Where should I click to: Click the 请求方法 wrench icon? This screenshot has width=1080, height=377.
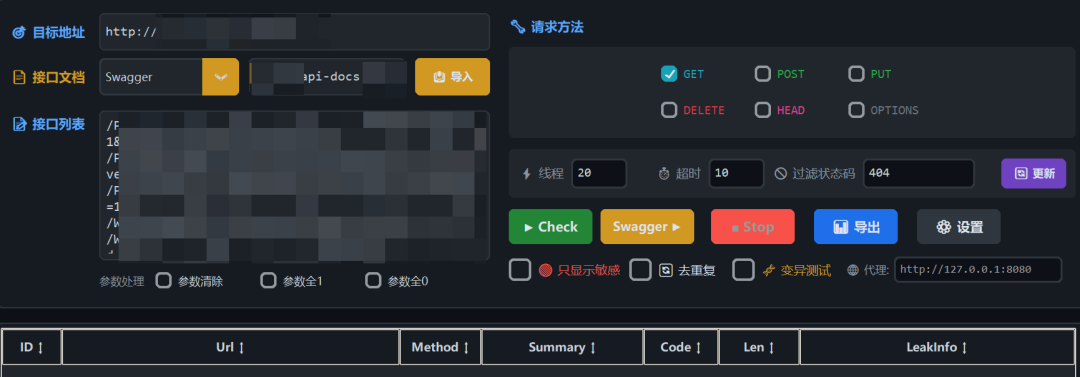point(517,27)
